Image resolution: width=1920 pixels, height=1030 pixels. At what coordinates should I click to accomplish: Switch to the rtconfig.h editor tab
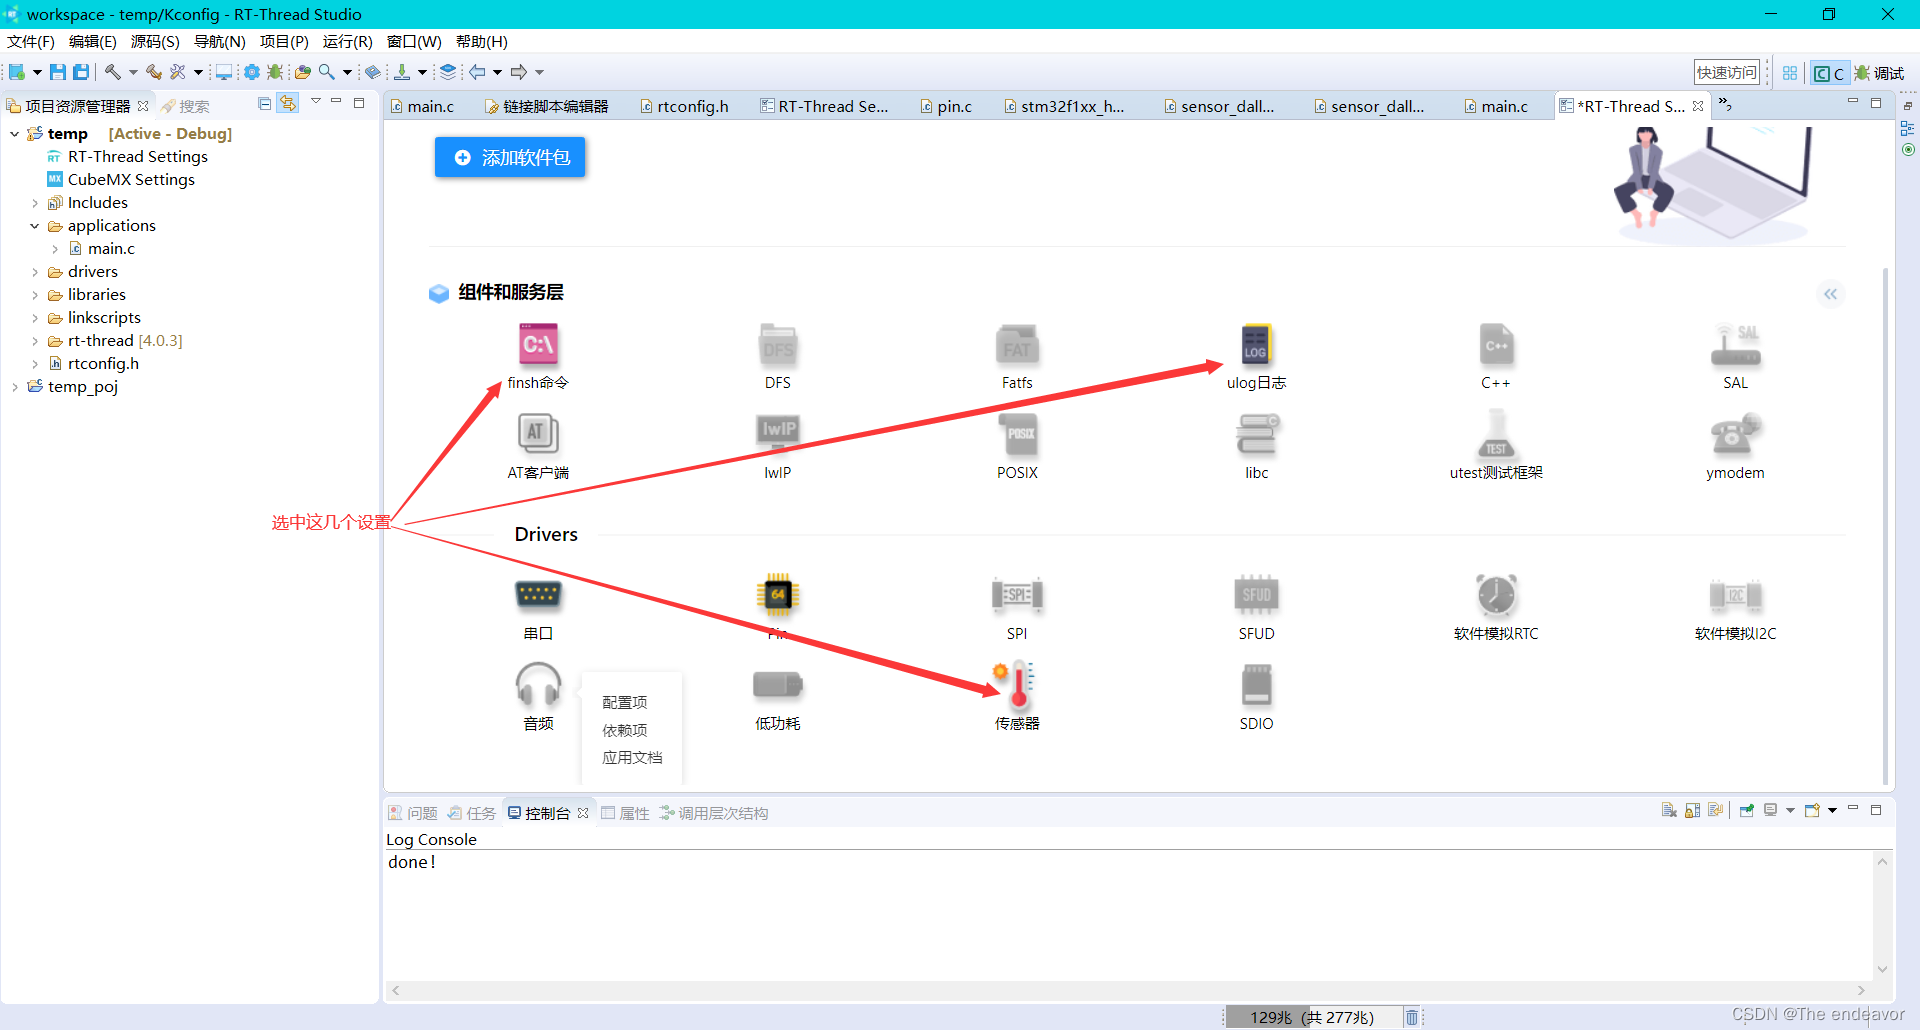coord(684,106)
